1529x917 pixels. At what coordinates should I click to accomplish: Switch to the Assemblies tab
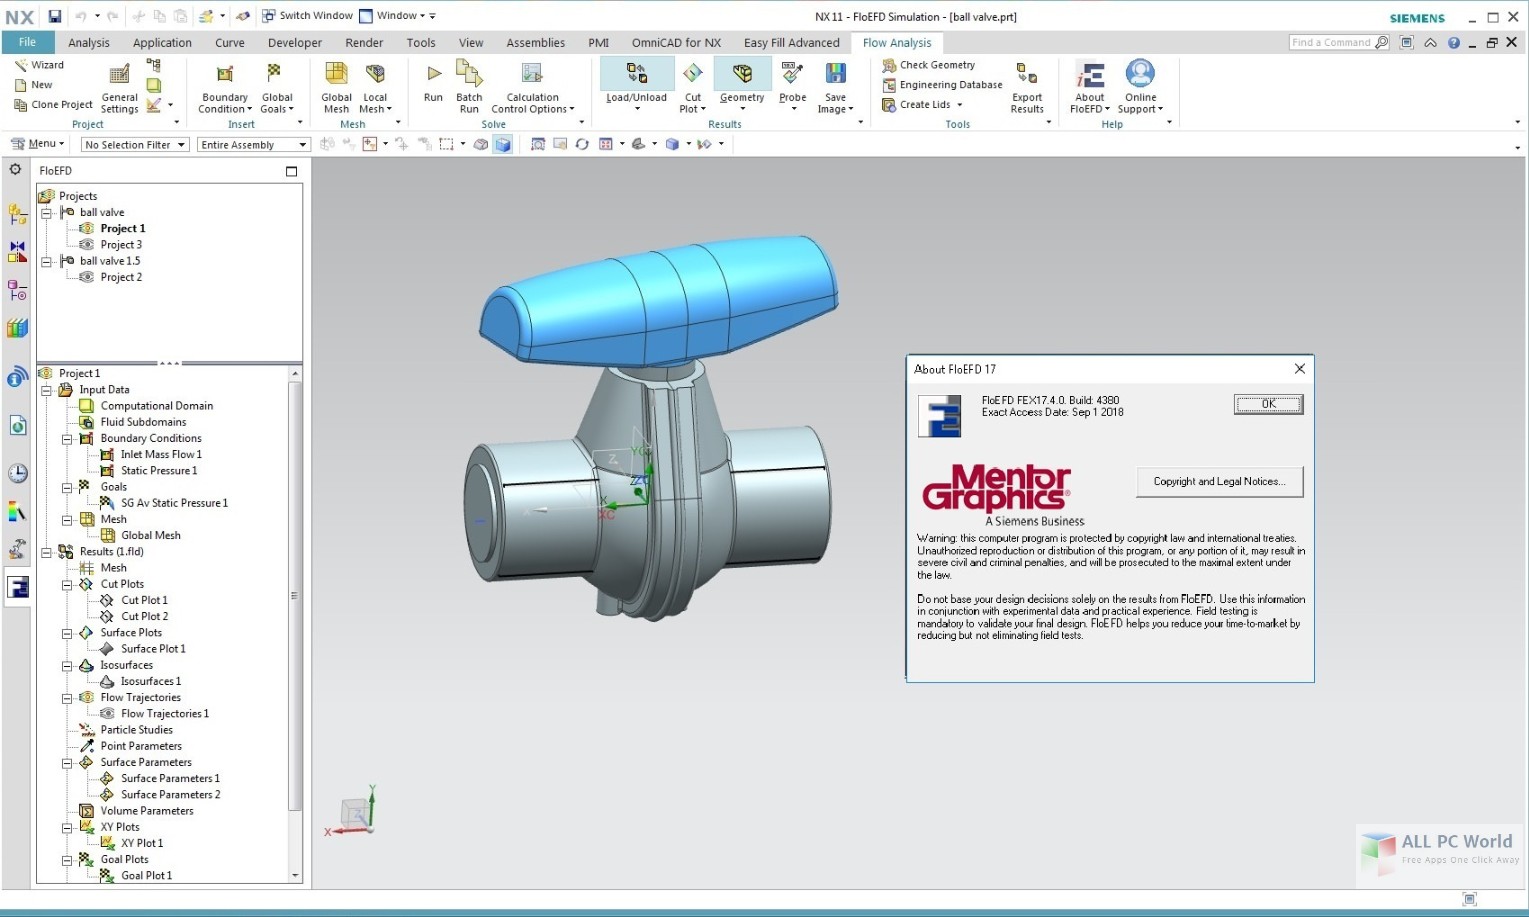click(x=535, y=43)
